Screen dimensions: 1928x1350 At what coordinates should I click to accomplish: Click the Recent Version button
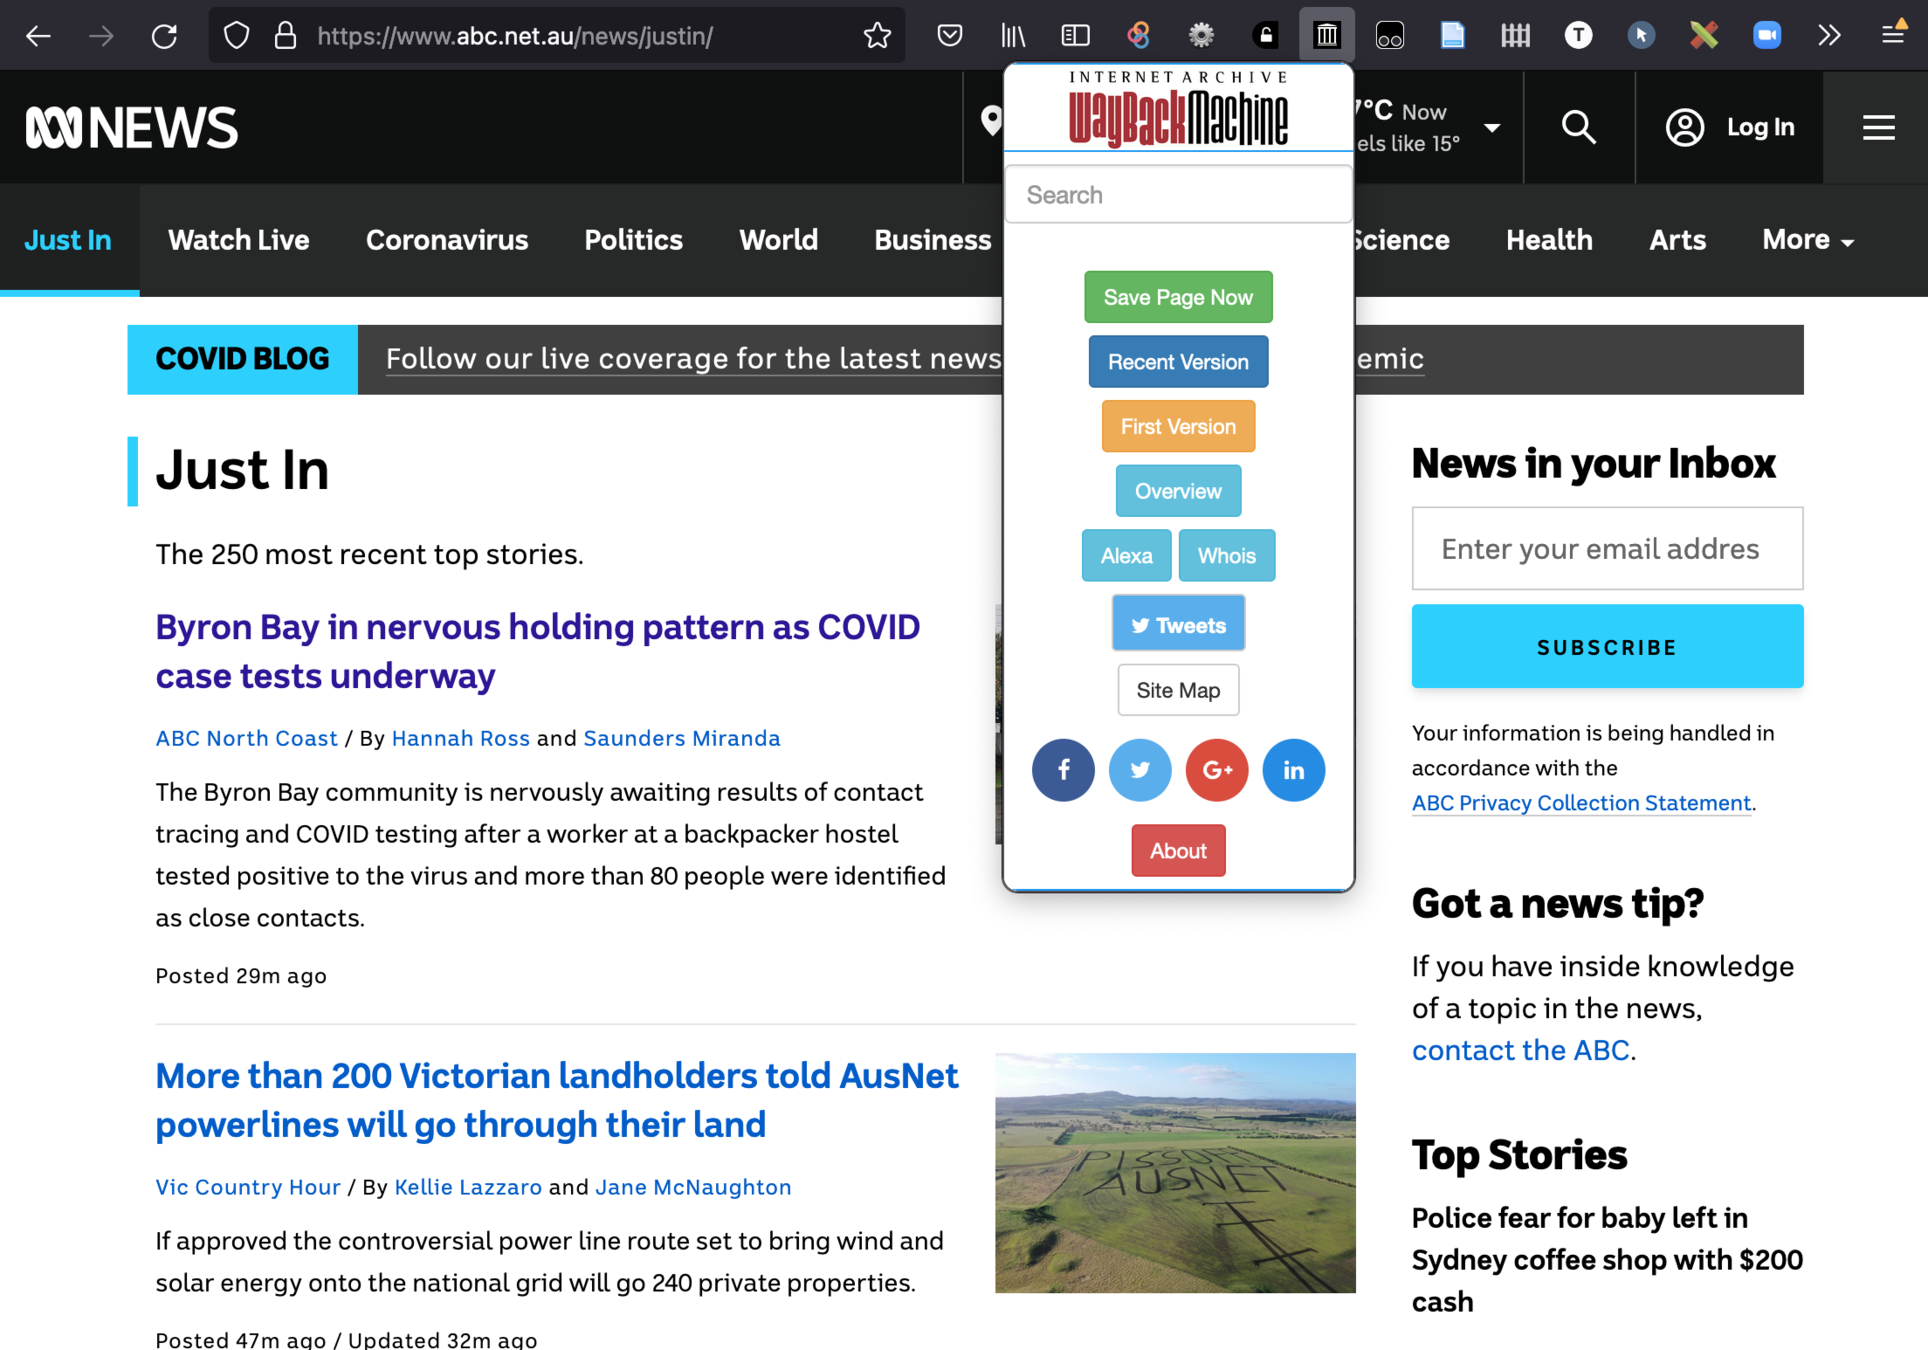point(1178,362)
